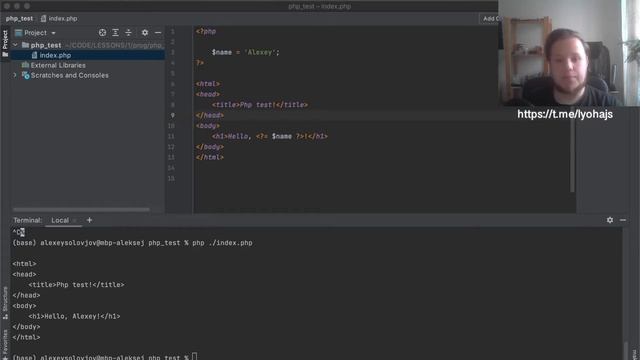Hide the Project panel with minus icon

click(x=158, y=33)
